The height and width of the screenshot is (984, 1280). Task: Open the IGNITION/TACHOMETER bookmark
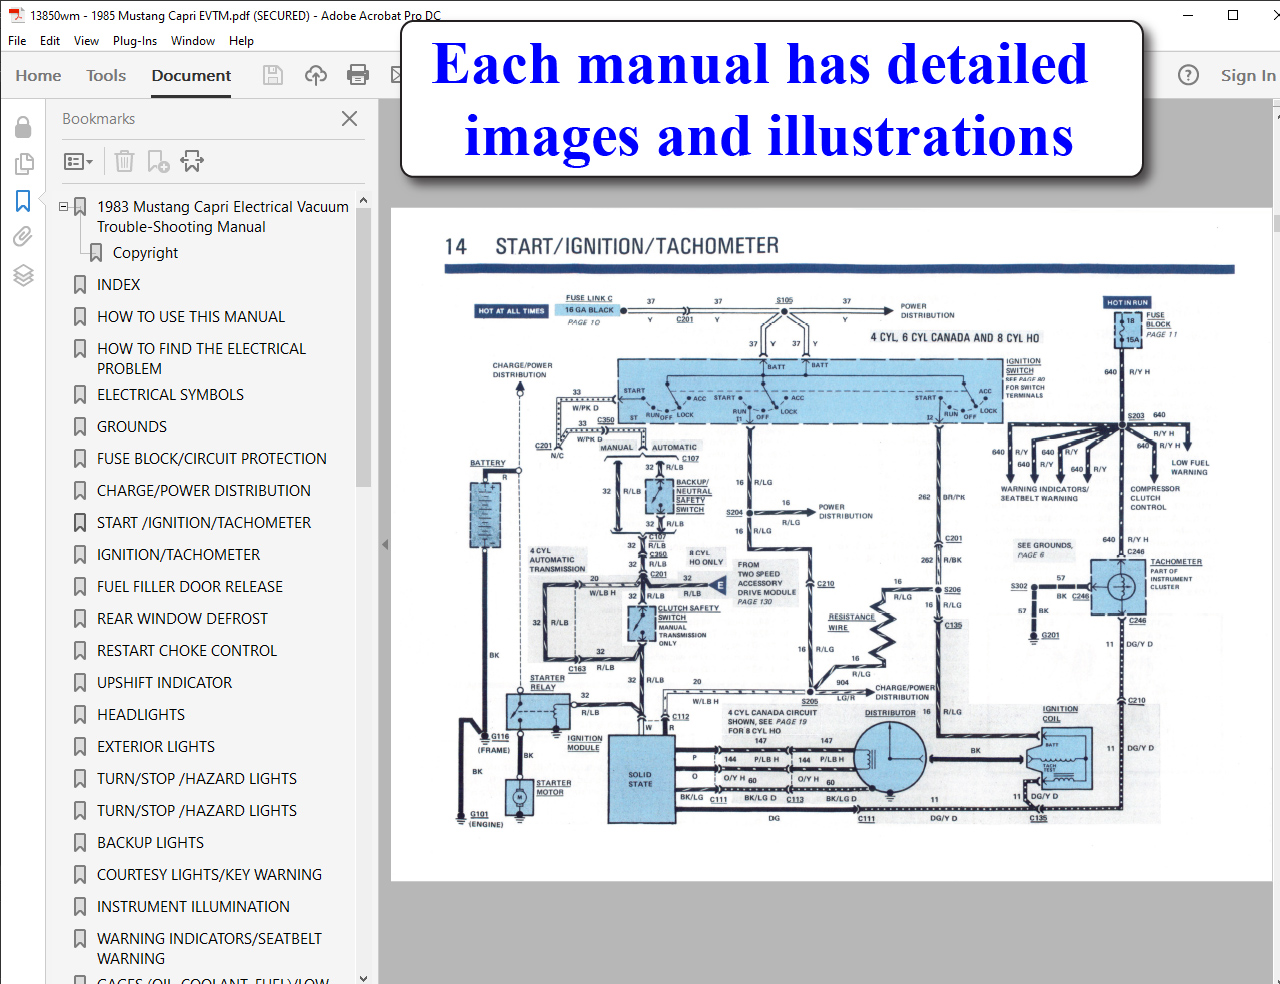[178, 555]
